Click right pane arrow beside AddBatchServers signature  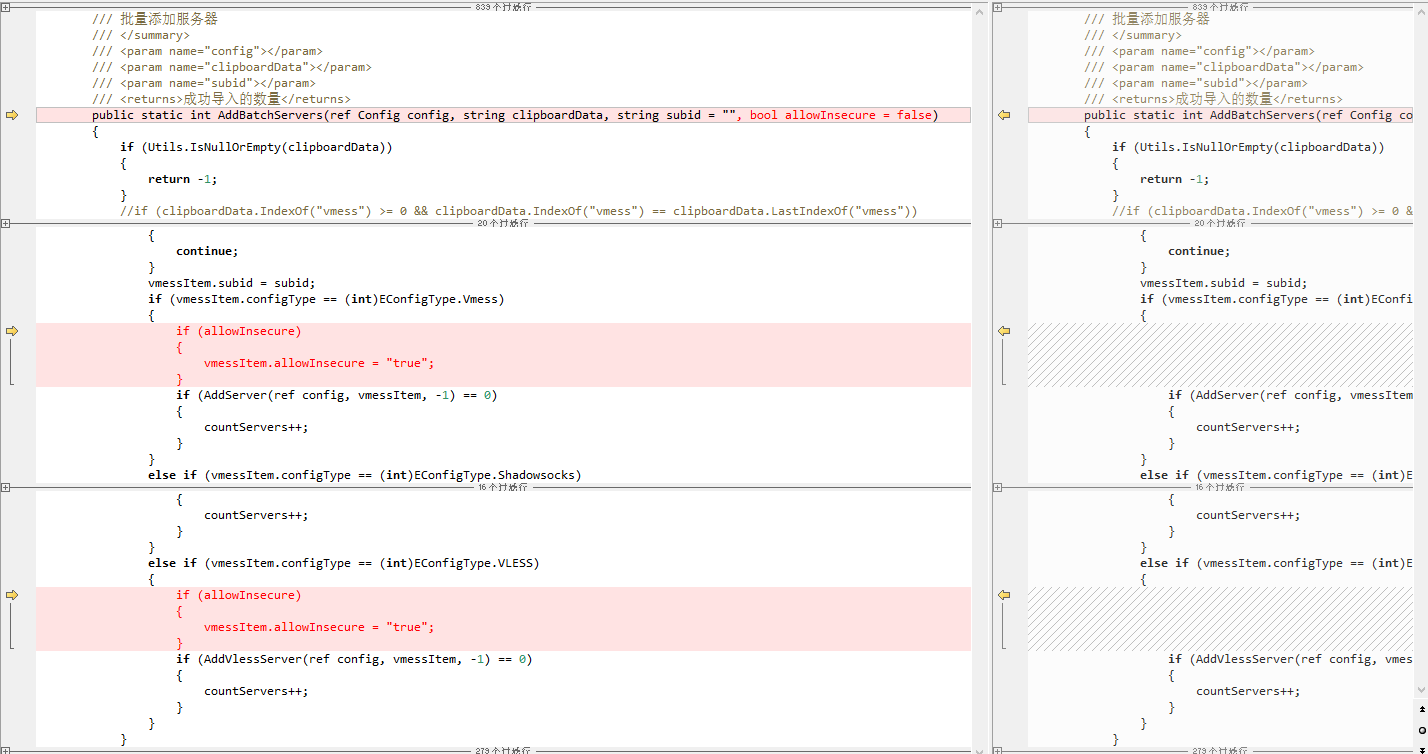tap(1004, 115)
